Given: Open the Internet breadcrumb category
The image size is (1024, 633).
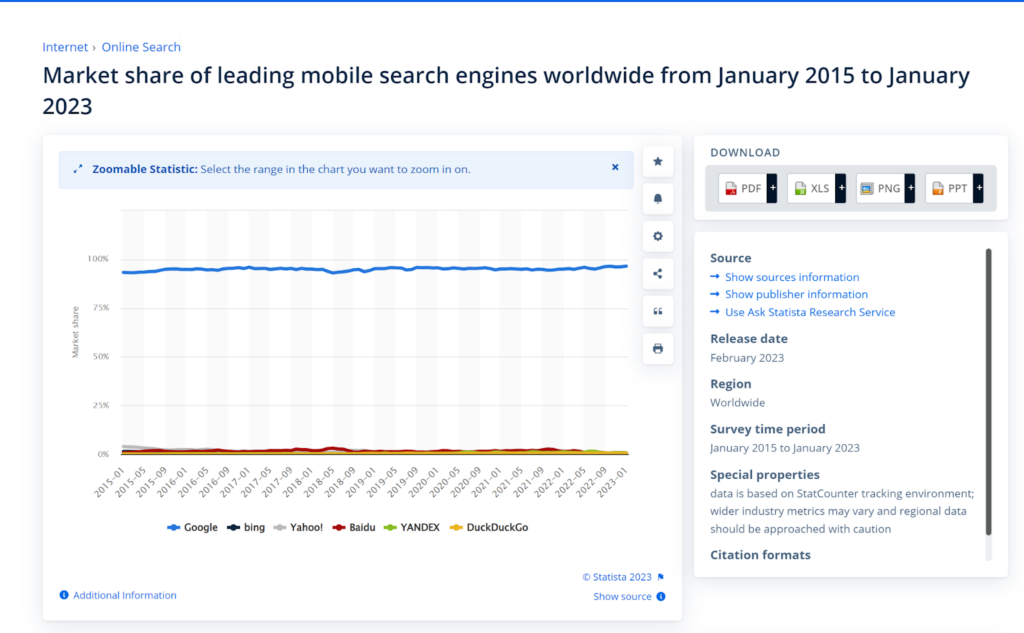Looking at the screenshot, I should (x=64, y=46).
